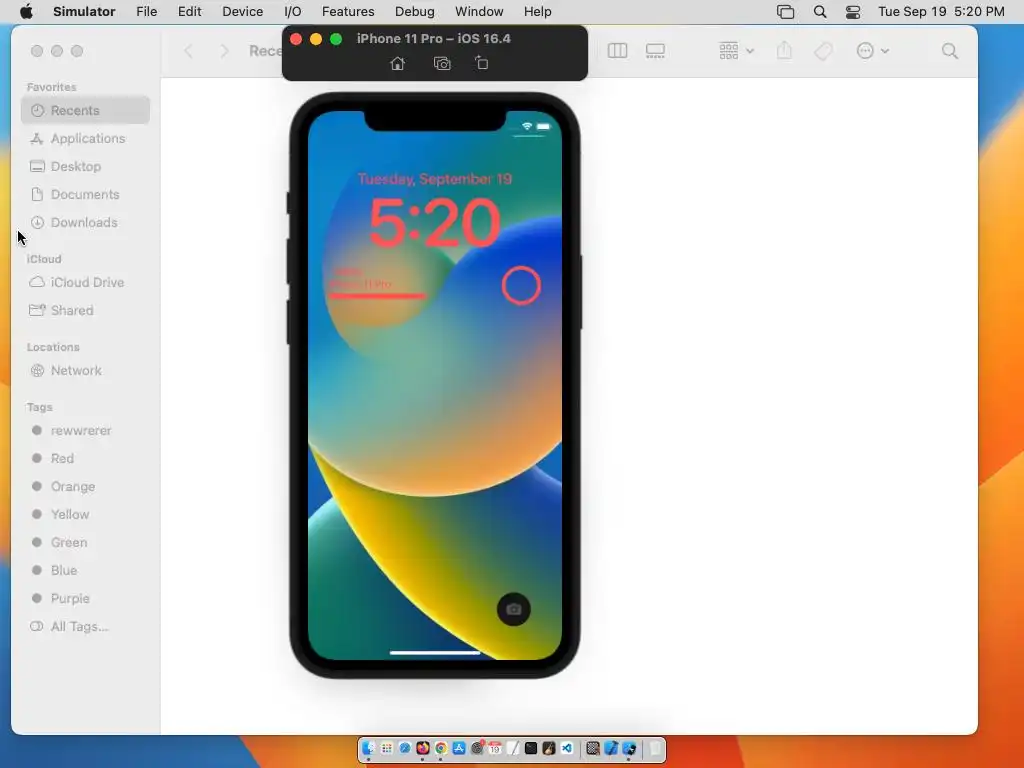The width and height of the screenshot is (1024, 768).
Task: Tap the date Tuesday, September 19
Action: point(434,179)
